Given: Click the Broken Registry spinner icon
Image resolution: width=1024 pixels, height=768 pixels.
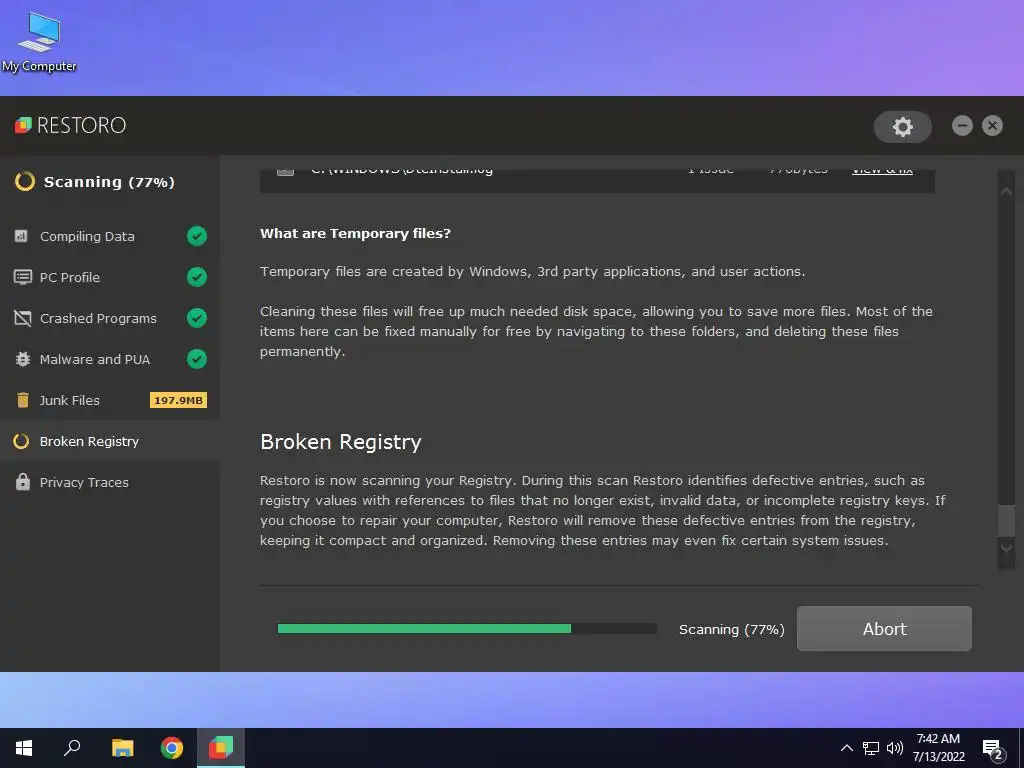Looking at the screenshot, I should [x=21, y=441].
